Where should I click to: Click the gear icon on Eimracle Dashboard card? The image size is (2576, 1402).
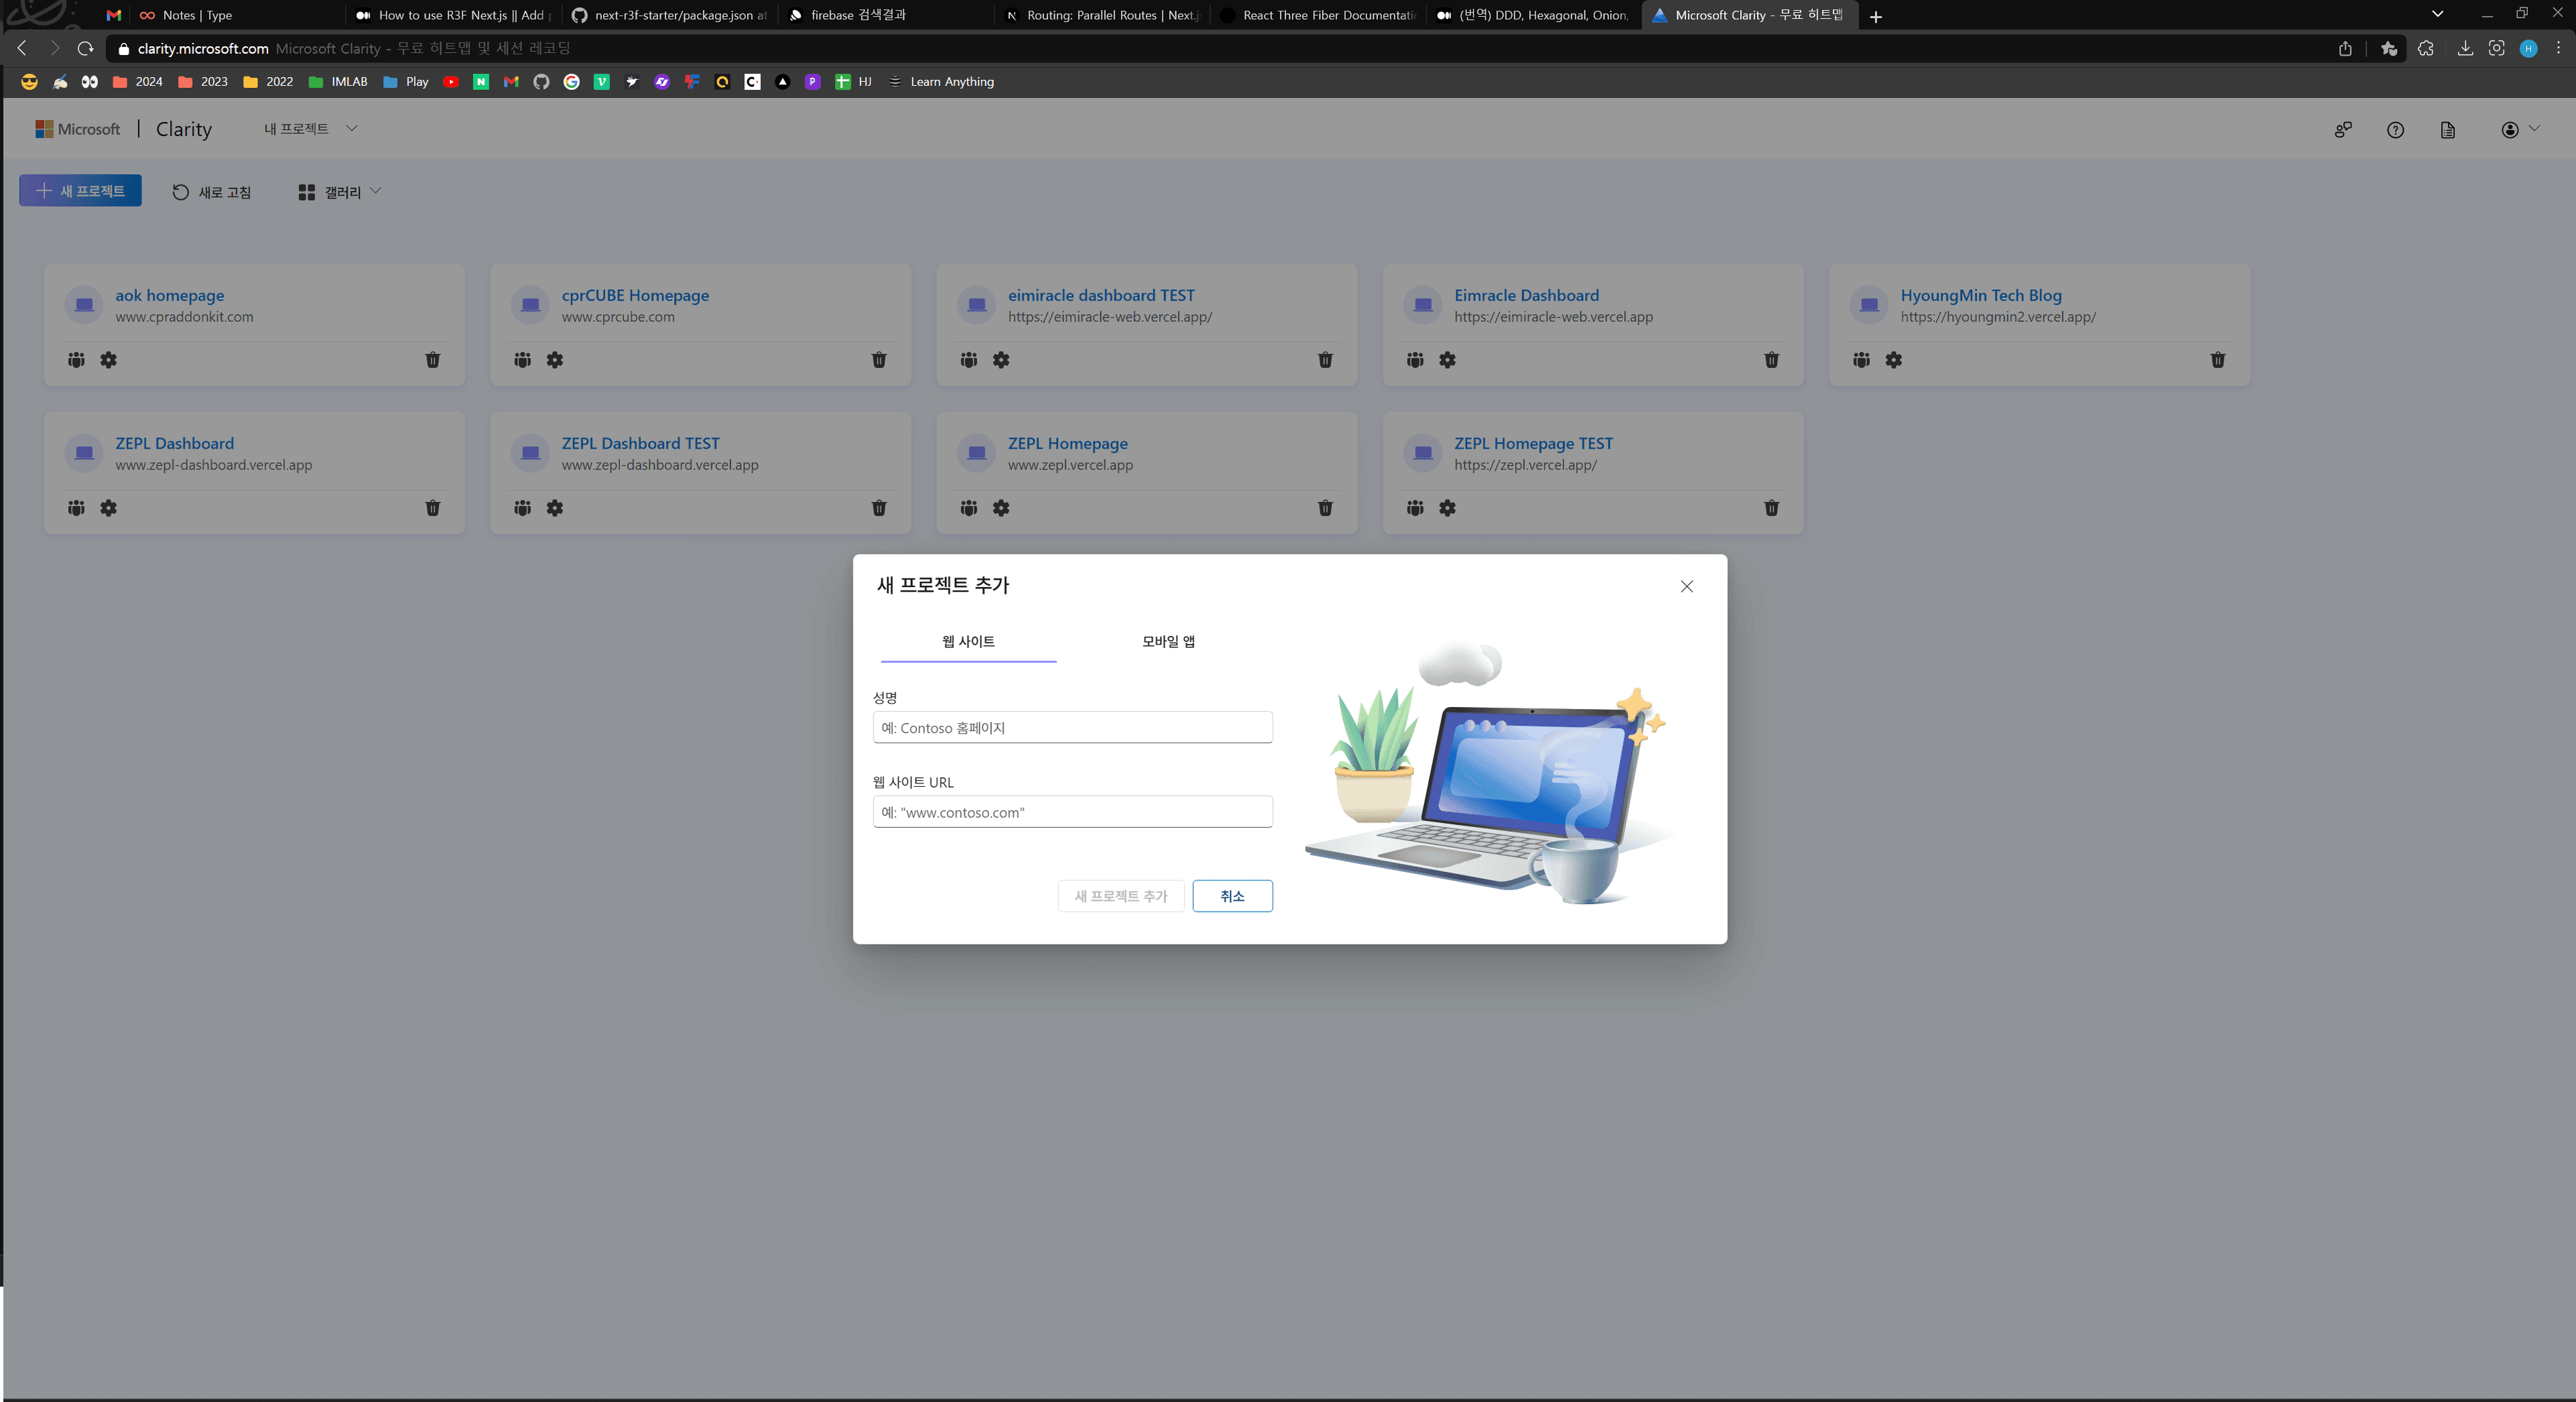coord(1446,360)
